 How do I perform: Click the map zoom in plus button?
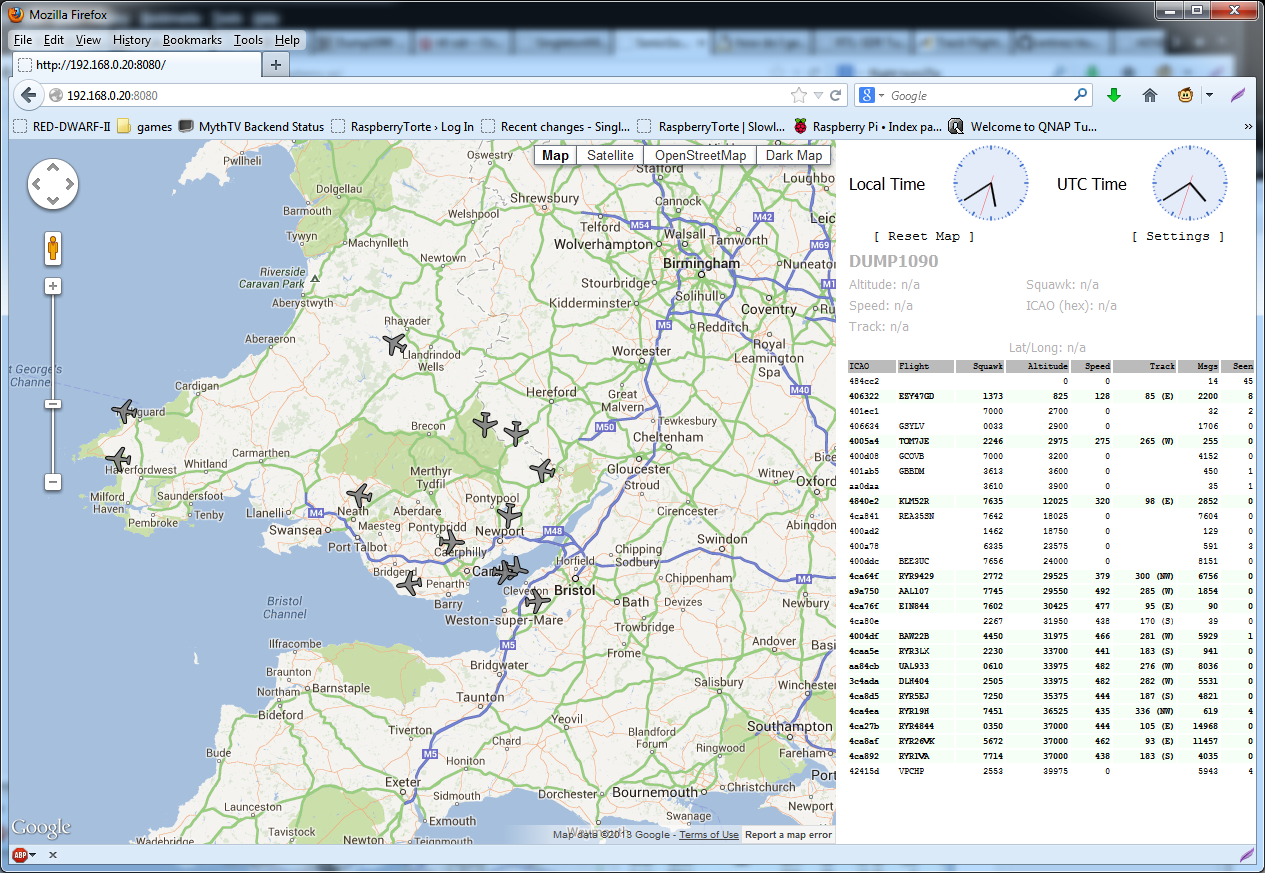pyautogui.click(x=53, y=286)
